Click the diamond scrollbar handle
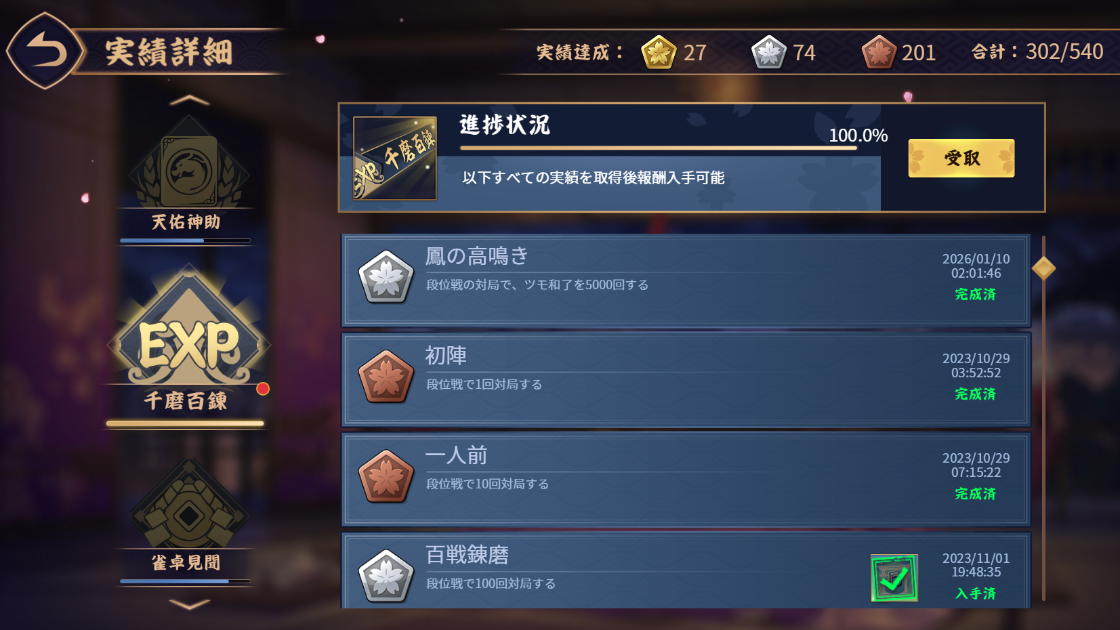This screenshot has width=1120, height=630. click(x=1044, y=269)
